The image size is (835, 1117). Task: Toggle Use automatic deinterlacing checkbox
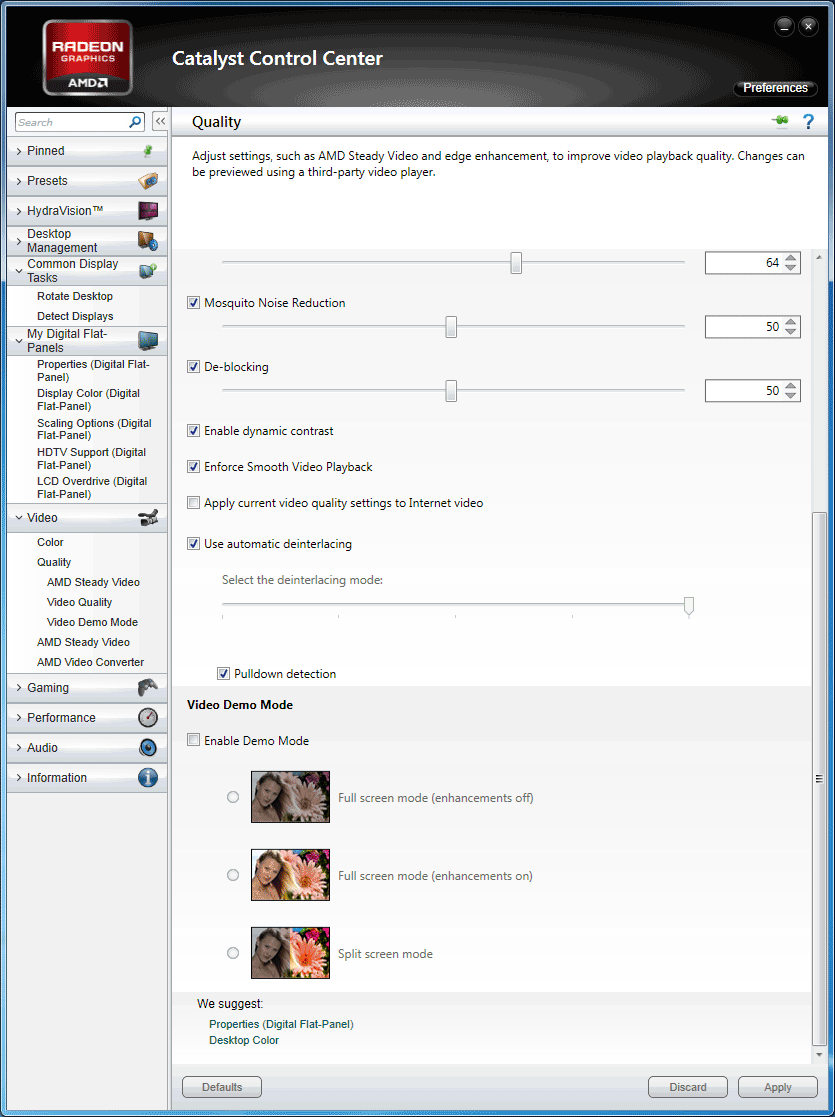pos(193,544)
